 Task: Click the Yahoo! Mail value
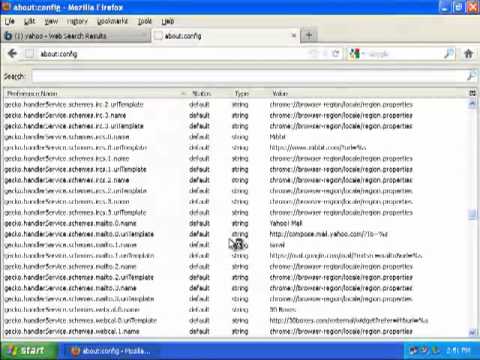coord(286,223)
